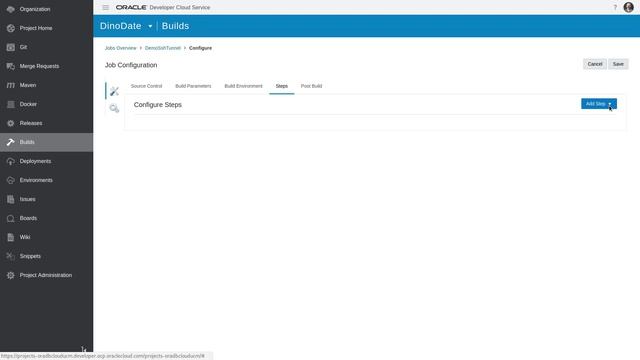Open the Snippets scissors icon
Viewport: 640px width, 360px height.
click(11, 256)
